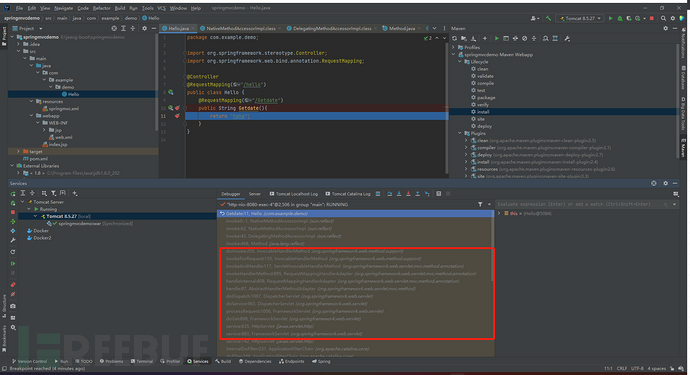Stop the running server with red square in the main toolbar

(x=652, y=18)
